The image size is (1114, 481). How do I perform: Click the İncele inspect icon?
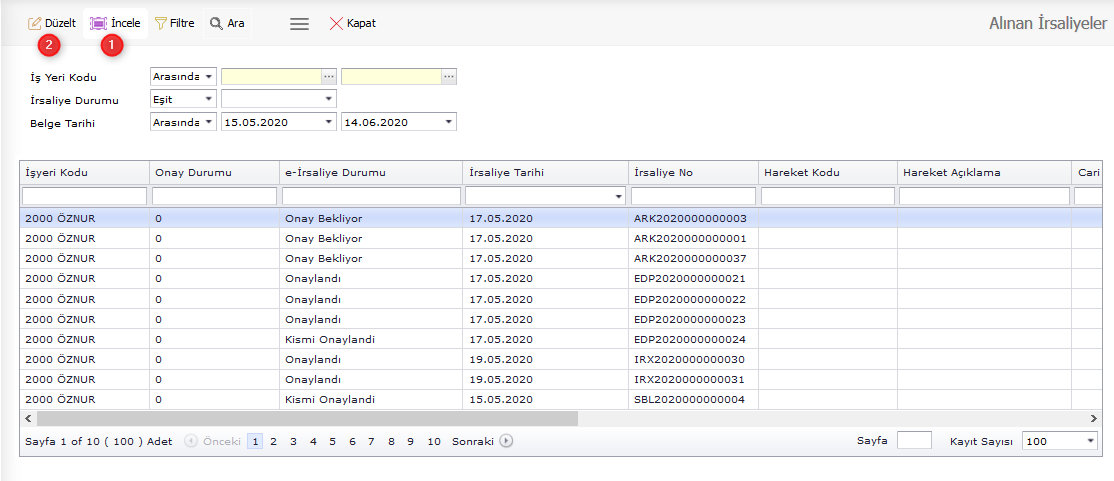(98, 23)
